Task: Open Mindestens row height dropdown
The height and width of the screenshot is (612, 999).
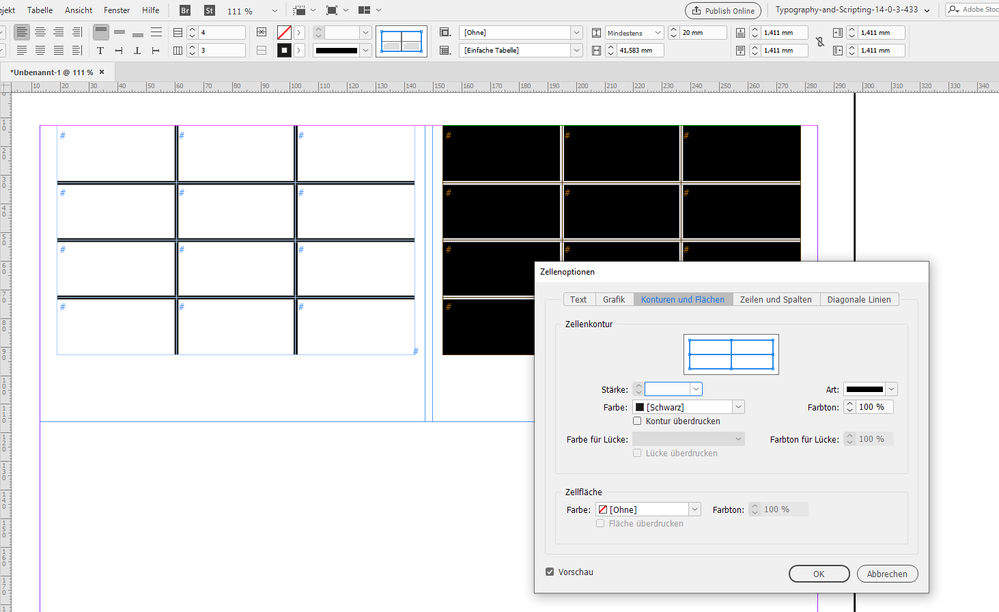Action: point(634,32)
